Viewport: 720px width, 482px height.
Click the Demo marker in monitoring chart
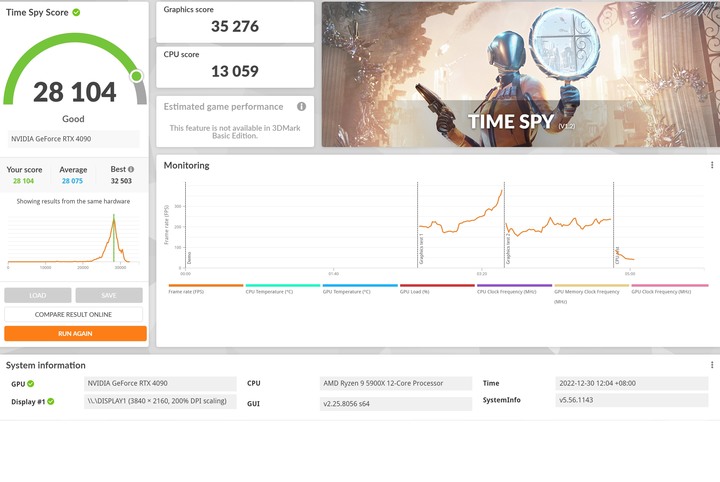click(189, 258)
